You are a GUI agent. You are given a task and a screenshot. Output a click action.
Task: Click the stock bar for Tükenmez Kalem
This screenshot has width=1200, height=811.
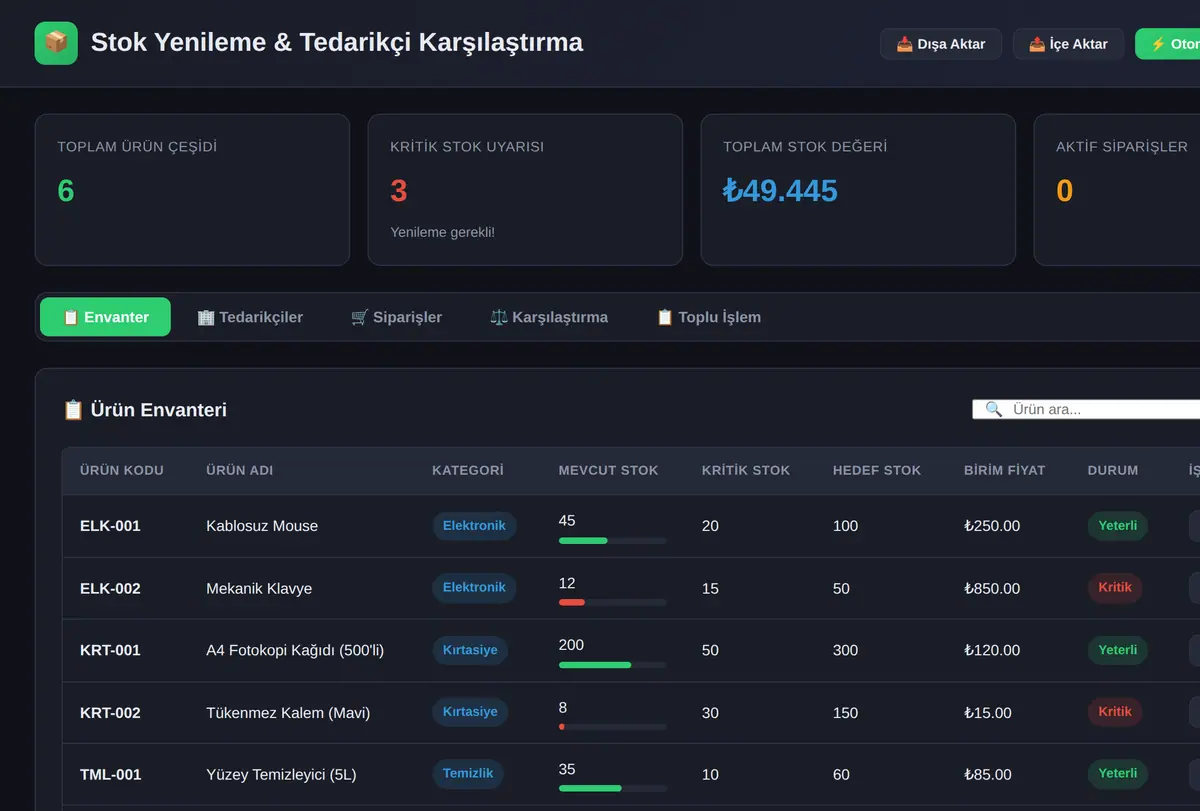tap(612, 727)
